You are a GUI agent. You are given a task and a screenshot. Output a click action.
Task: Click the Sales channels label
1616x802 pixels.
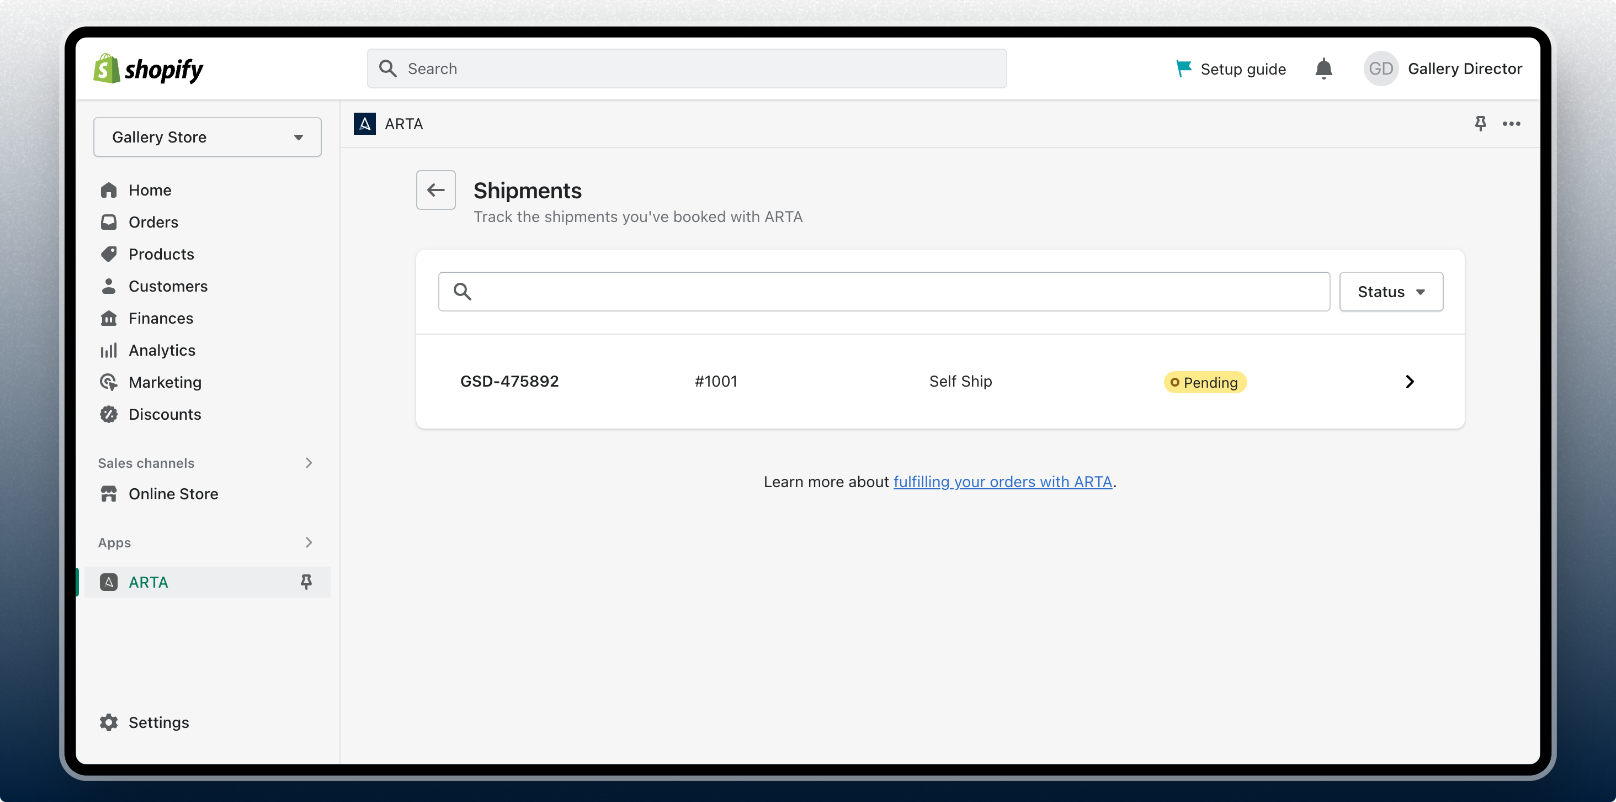(146, 463)
